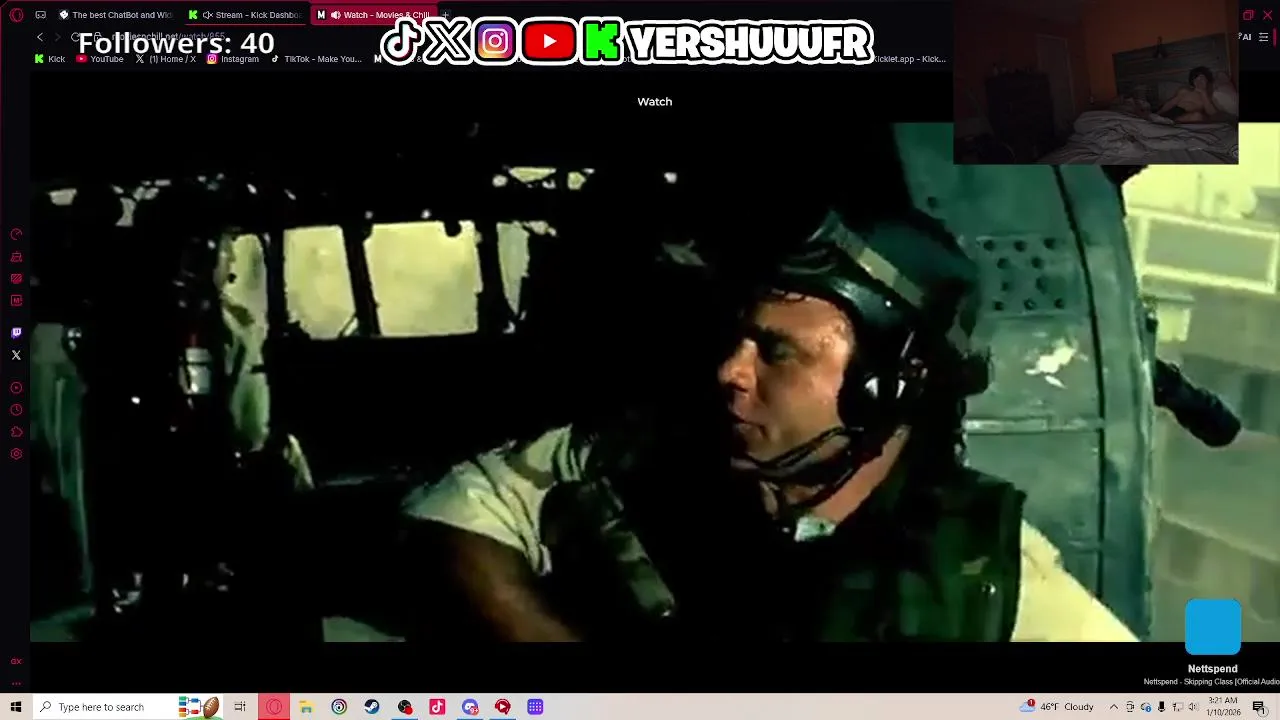This screenshot has width=1280, height=720.
Task: Open the Opera sidebar three-dots menu
Action: coord(16,683)
